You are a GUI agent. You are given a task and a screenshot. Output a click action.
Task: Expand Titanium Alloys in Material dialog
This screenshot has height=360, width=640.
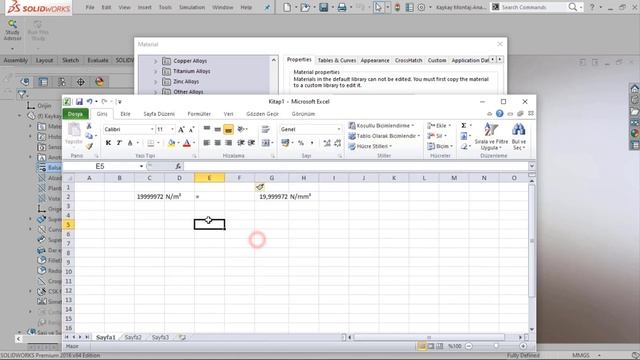point(156,71)
